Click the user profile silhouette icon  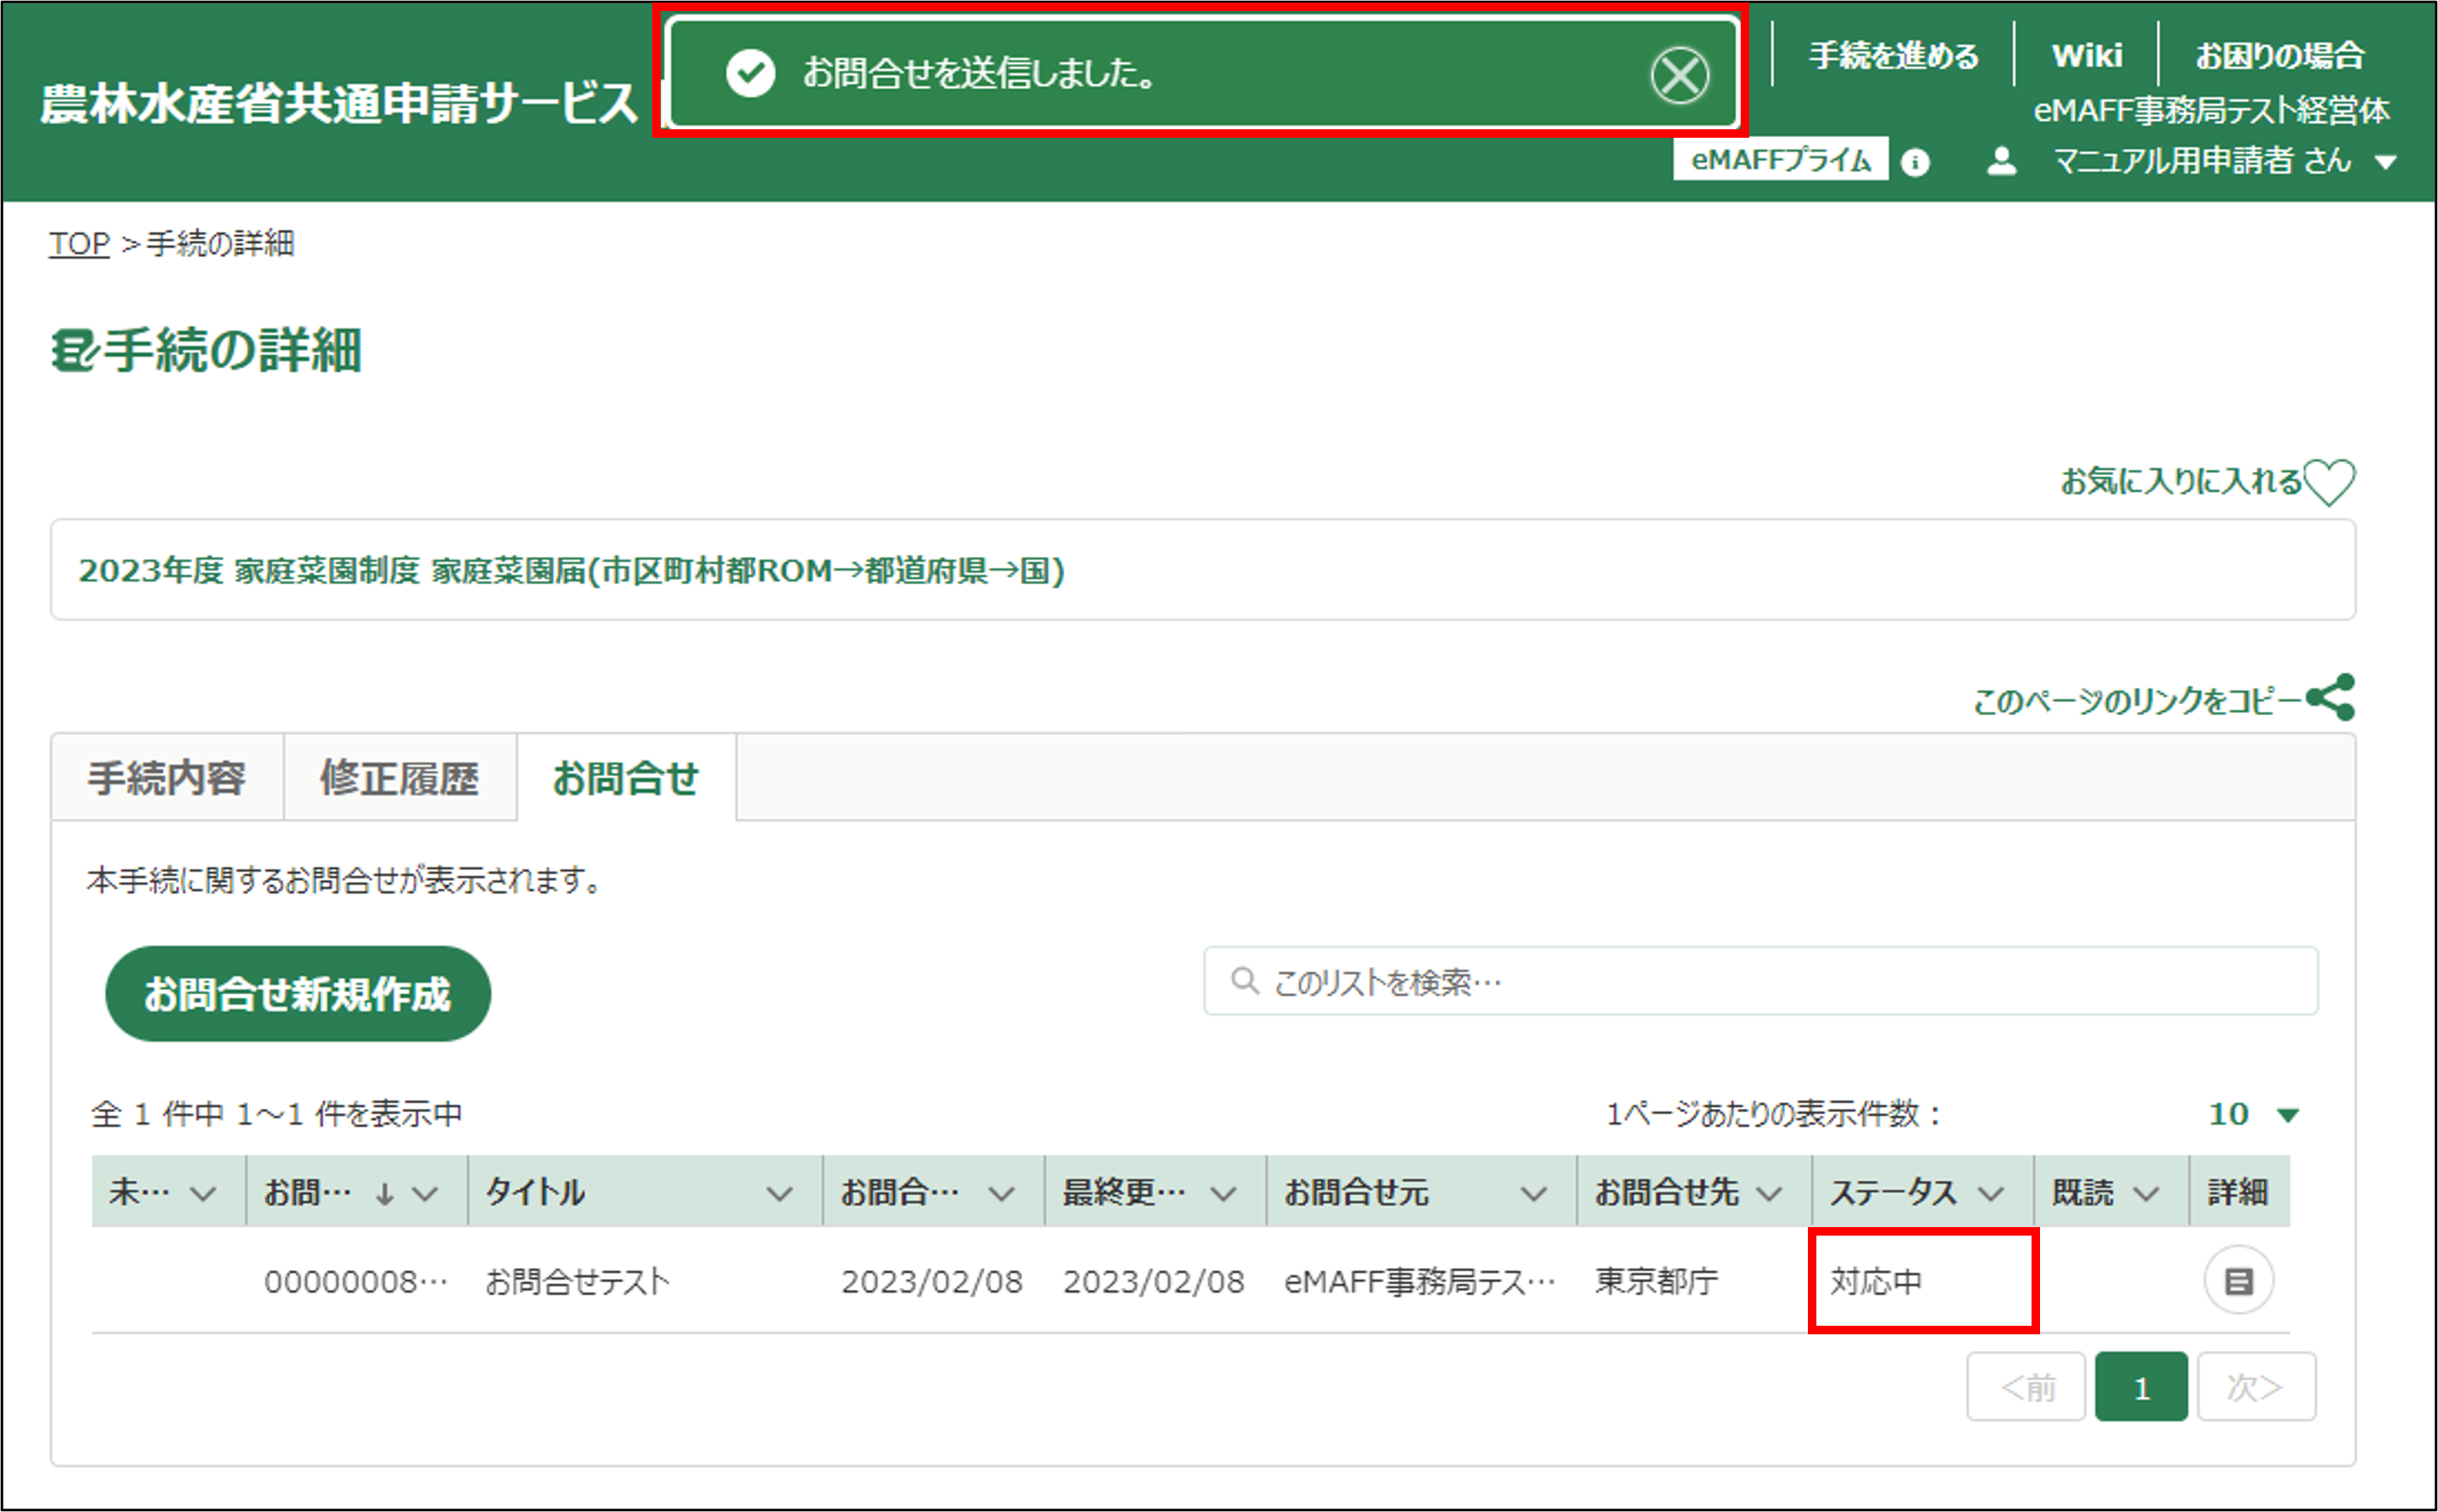[2001, 161]
